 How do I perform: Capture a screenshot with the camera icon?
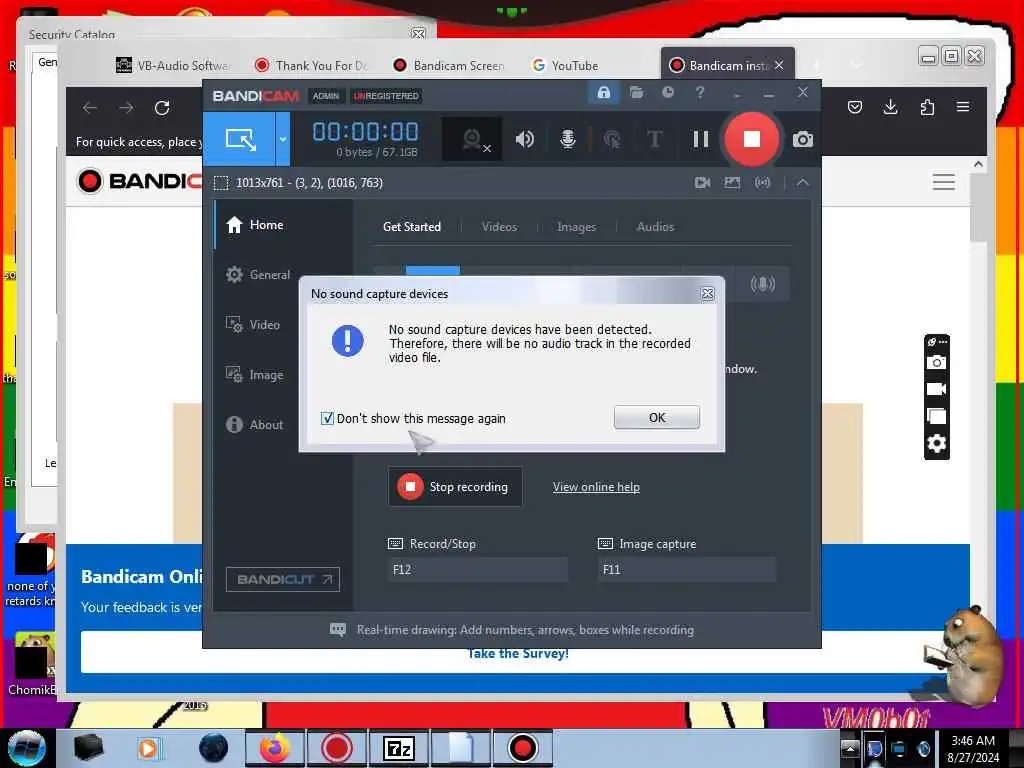click(803, 139)
